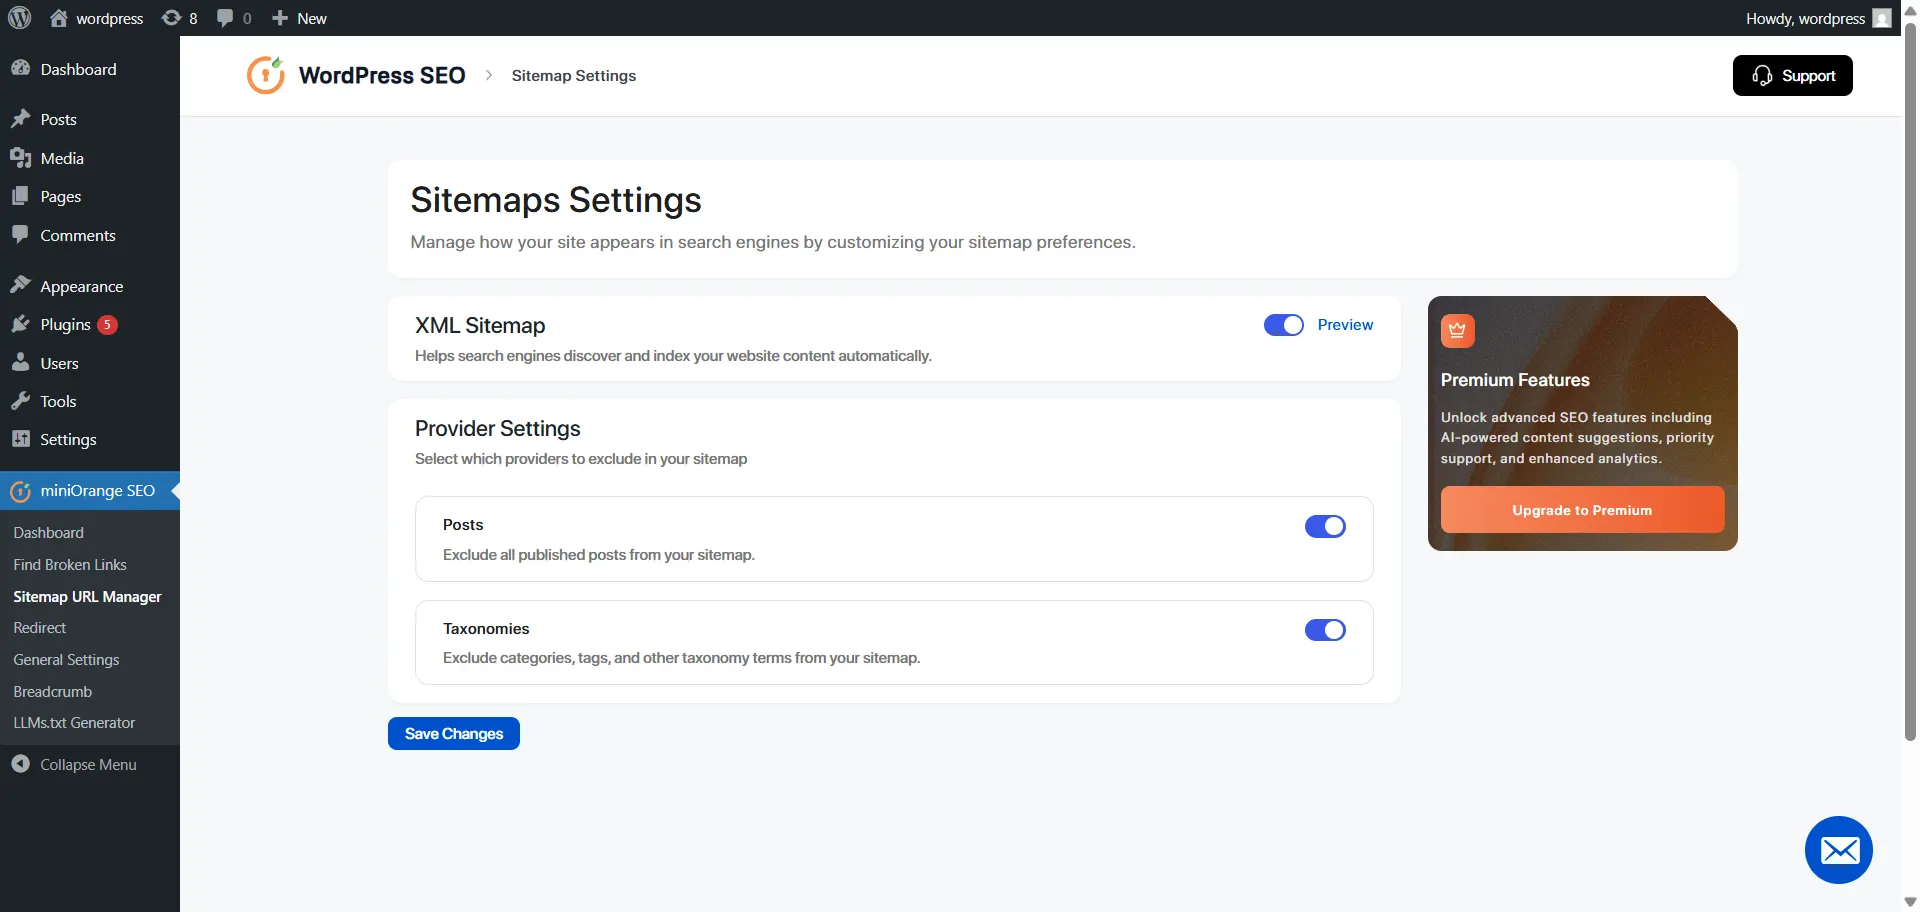Click the Support button
The image size is (1920, 912).
coord(1792,76)
